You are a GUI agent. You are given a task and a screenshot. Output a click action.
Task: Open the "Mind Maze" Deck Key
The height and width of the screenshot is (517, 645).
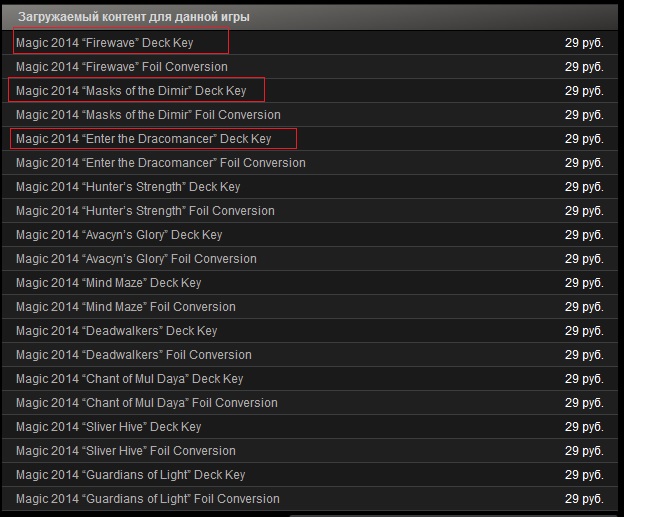click(109, 283)
